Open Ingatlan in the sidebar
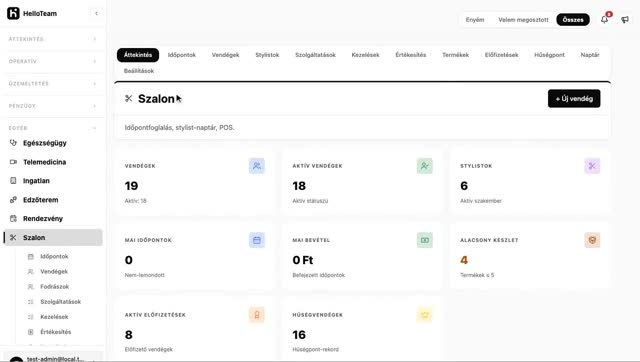The width and height of the screenshot is (640, 362). click(x=52, y=180)
